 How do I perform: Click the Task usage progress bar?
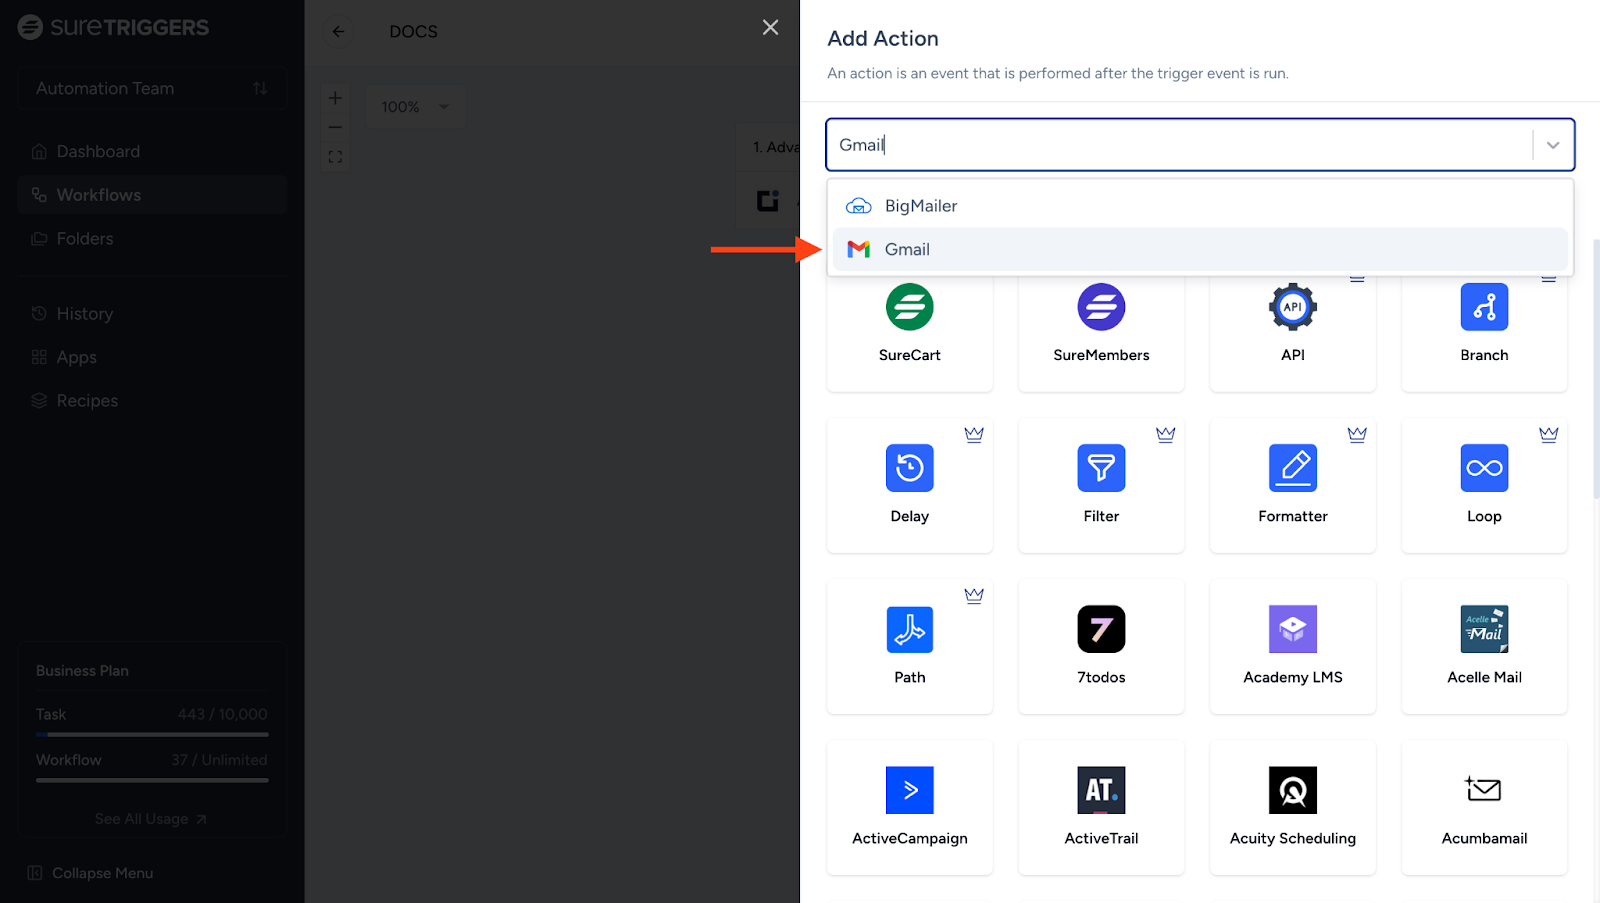point(151,733)
